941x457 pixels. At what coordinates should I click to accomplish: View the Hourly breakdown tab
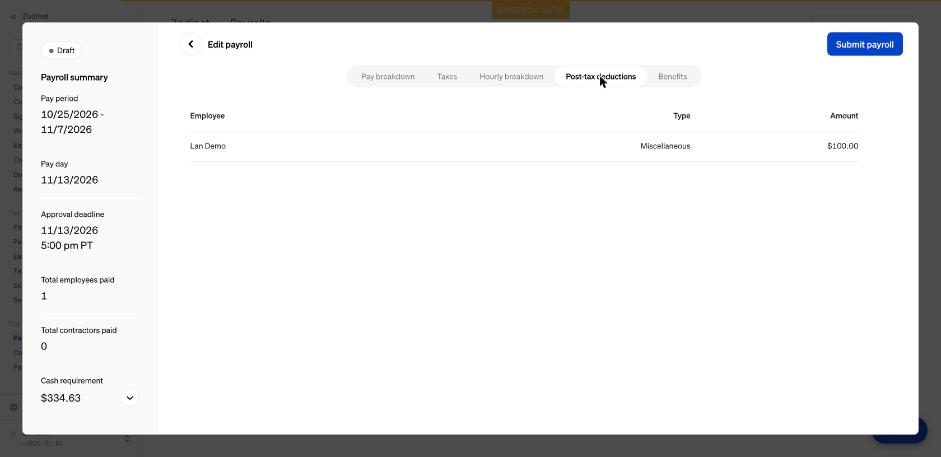click(511, 76)
